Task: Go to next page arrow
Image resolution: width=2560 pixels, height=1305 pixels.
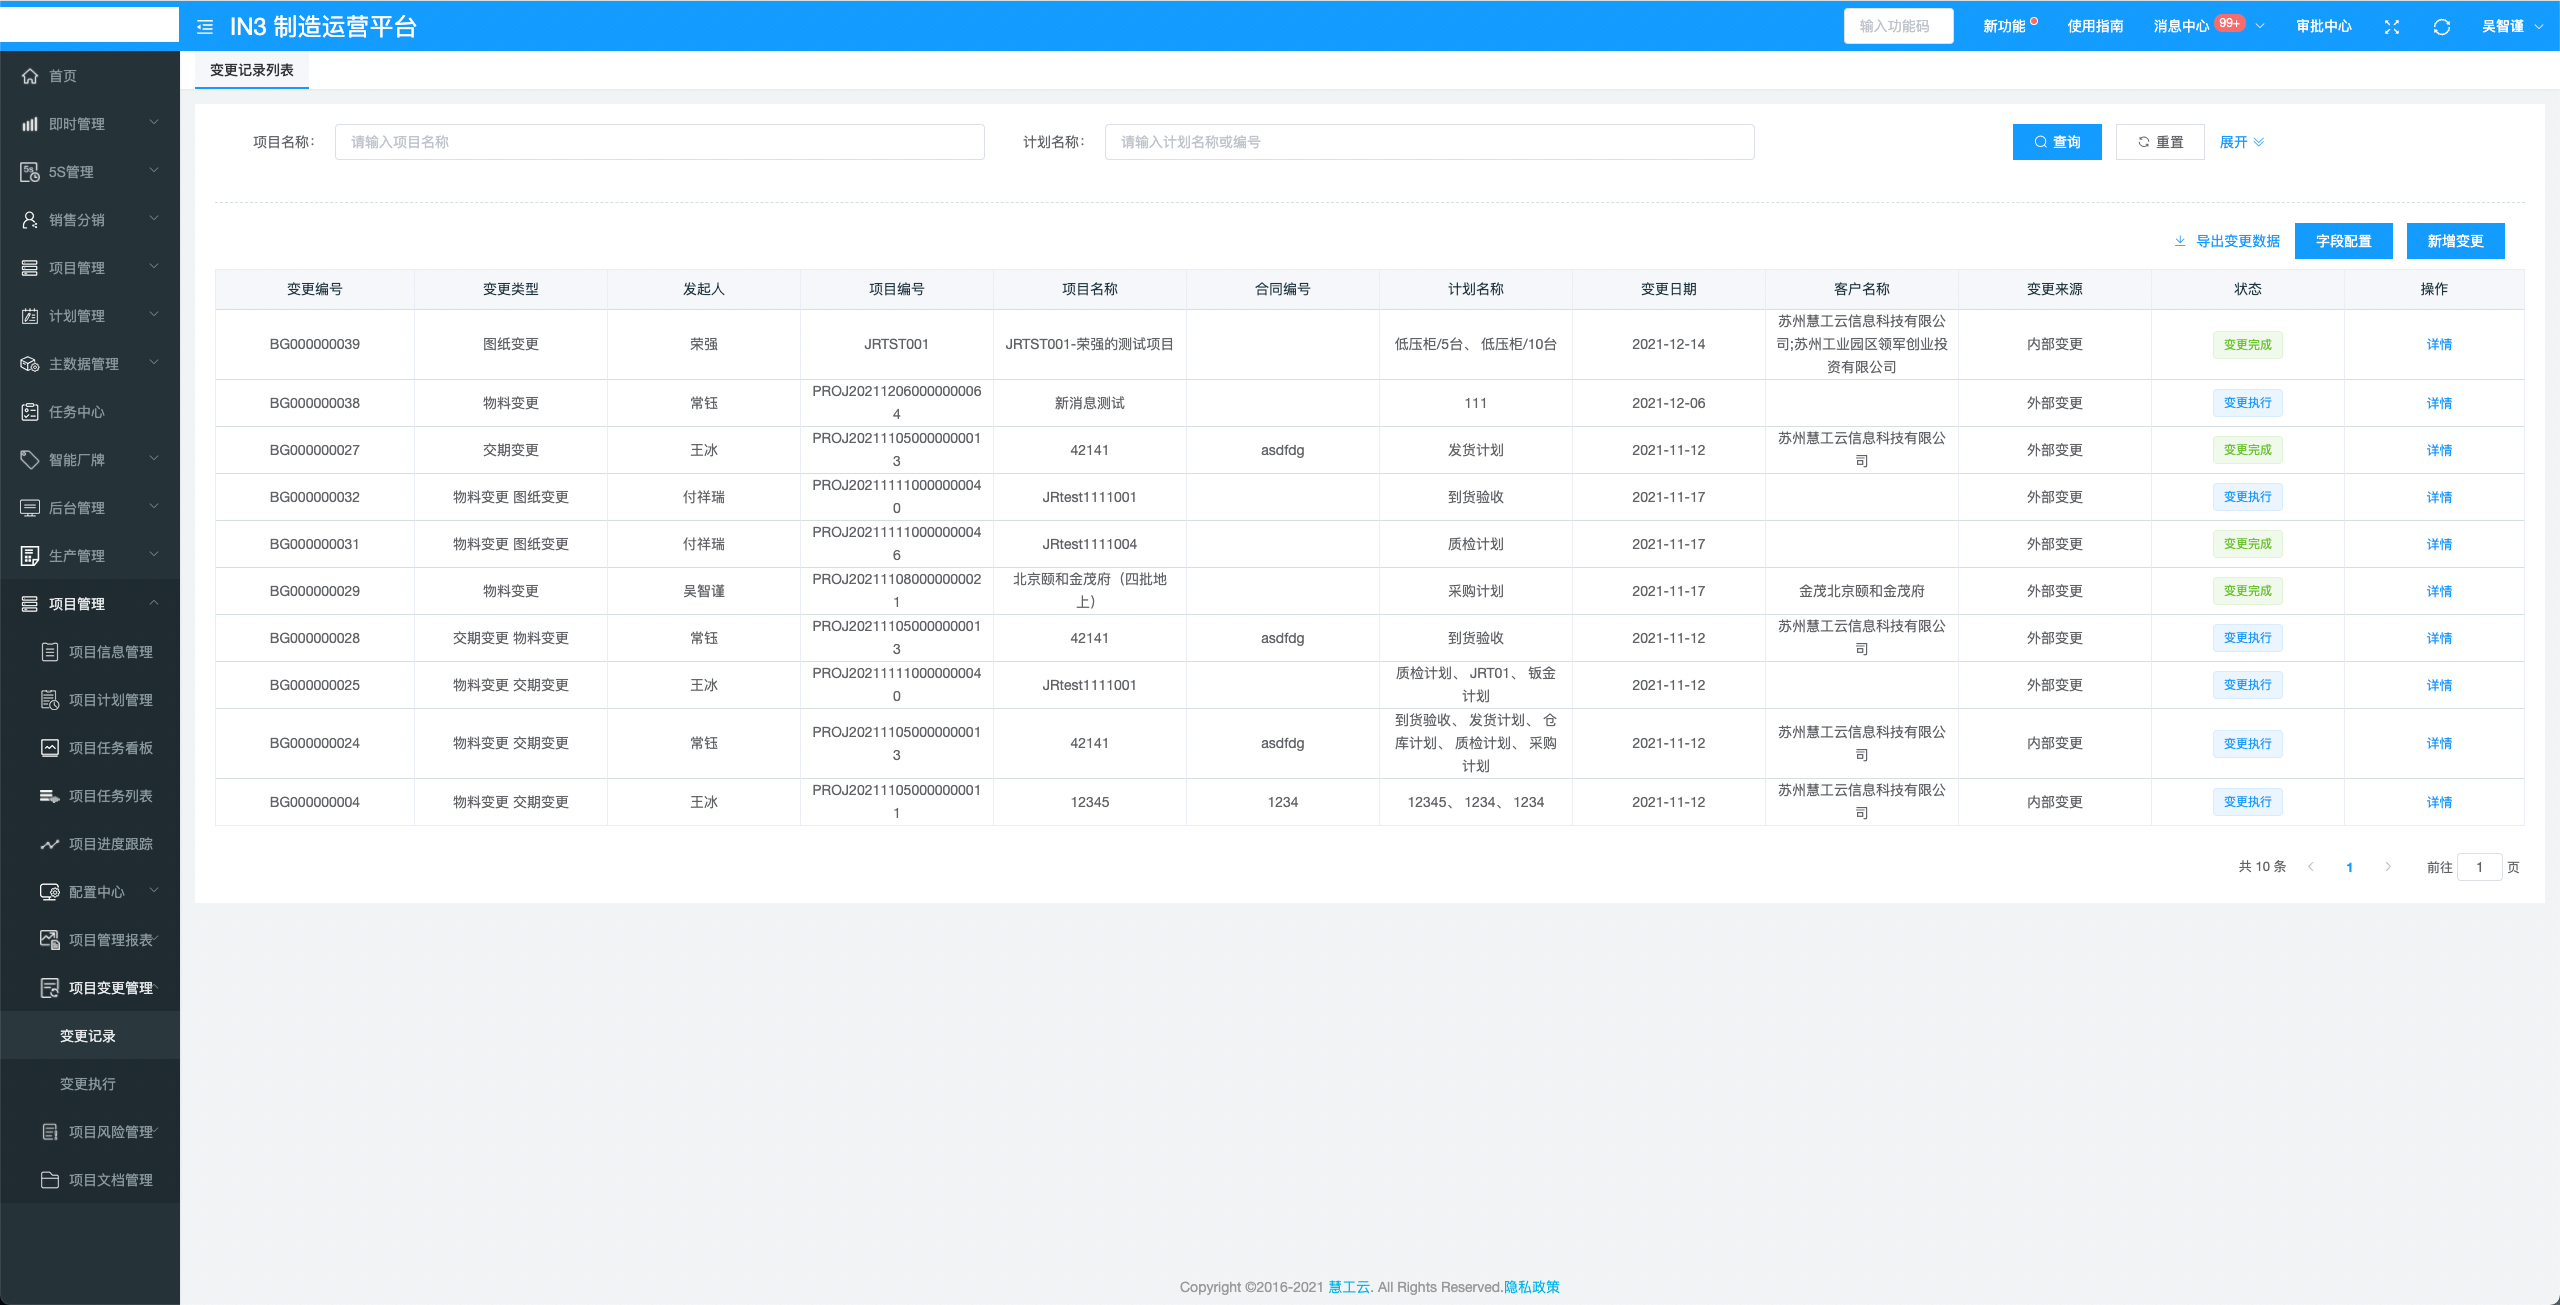Action: pyautogui.click(x=2388, y=867)
